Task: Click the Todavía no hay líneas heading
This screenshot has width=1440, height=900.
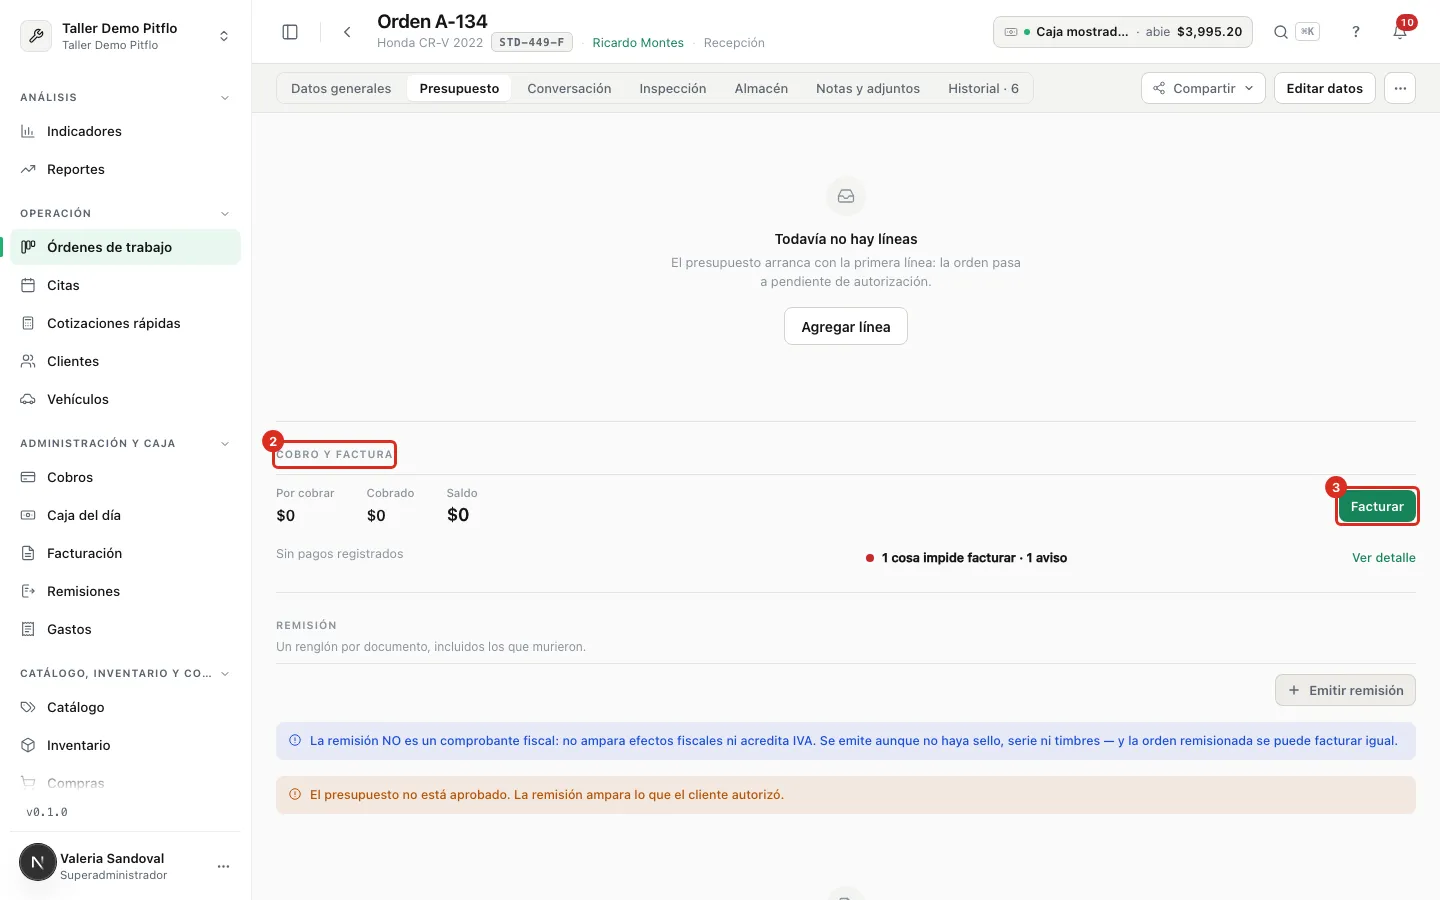Action: click(x=846, y=239)
